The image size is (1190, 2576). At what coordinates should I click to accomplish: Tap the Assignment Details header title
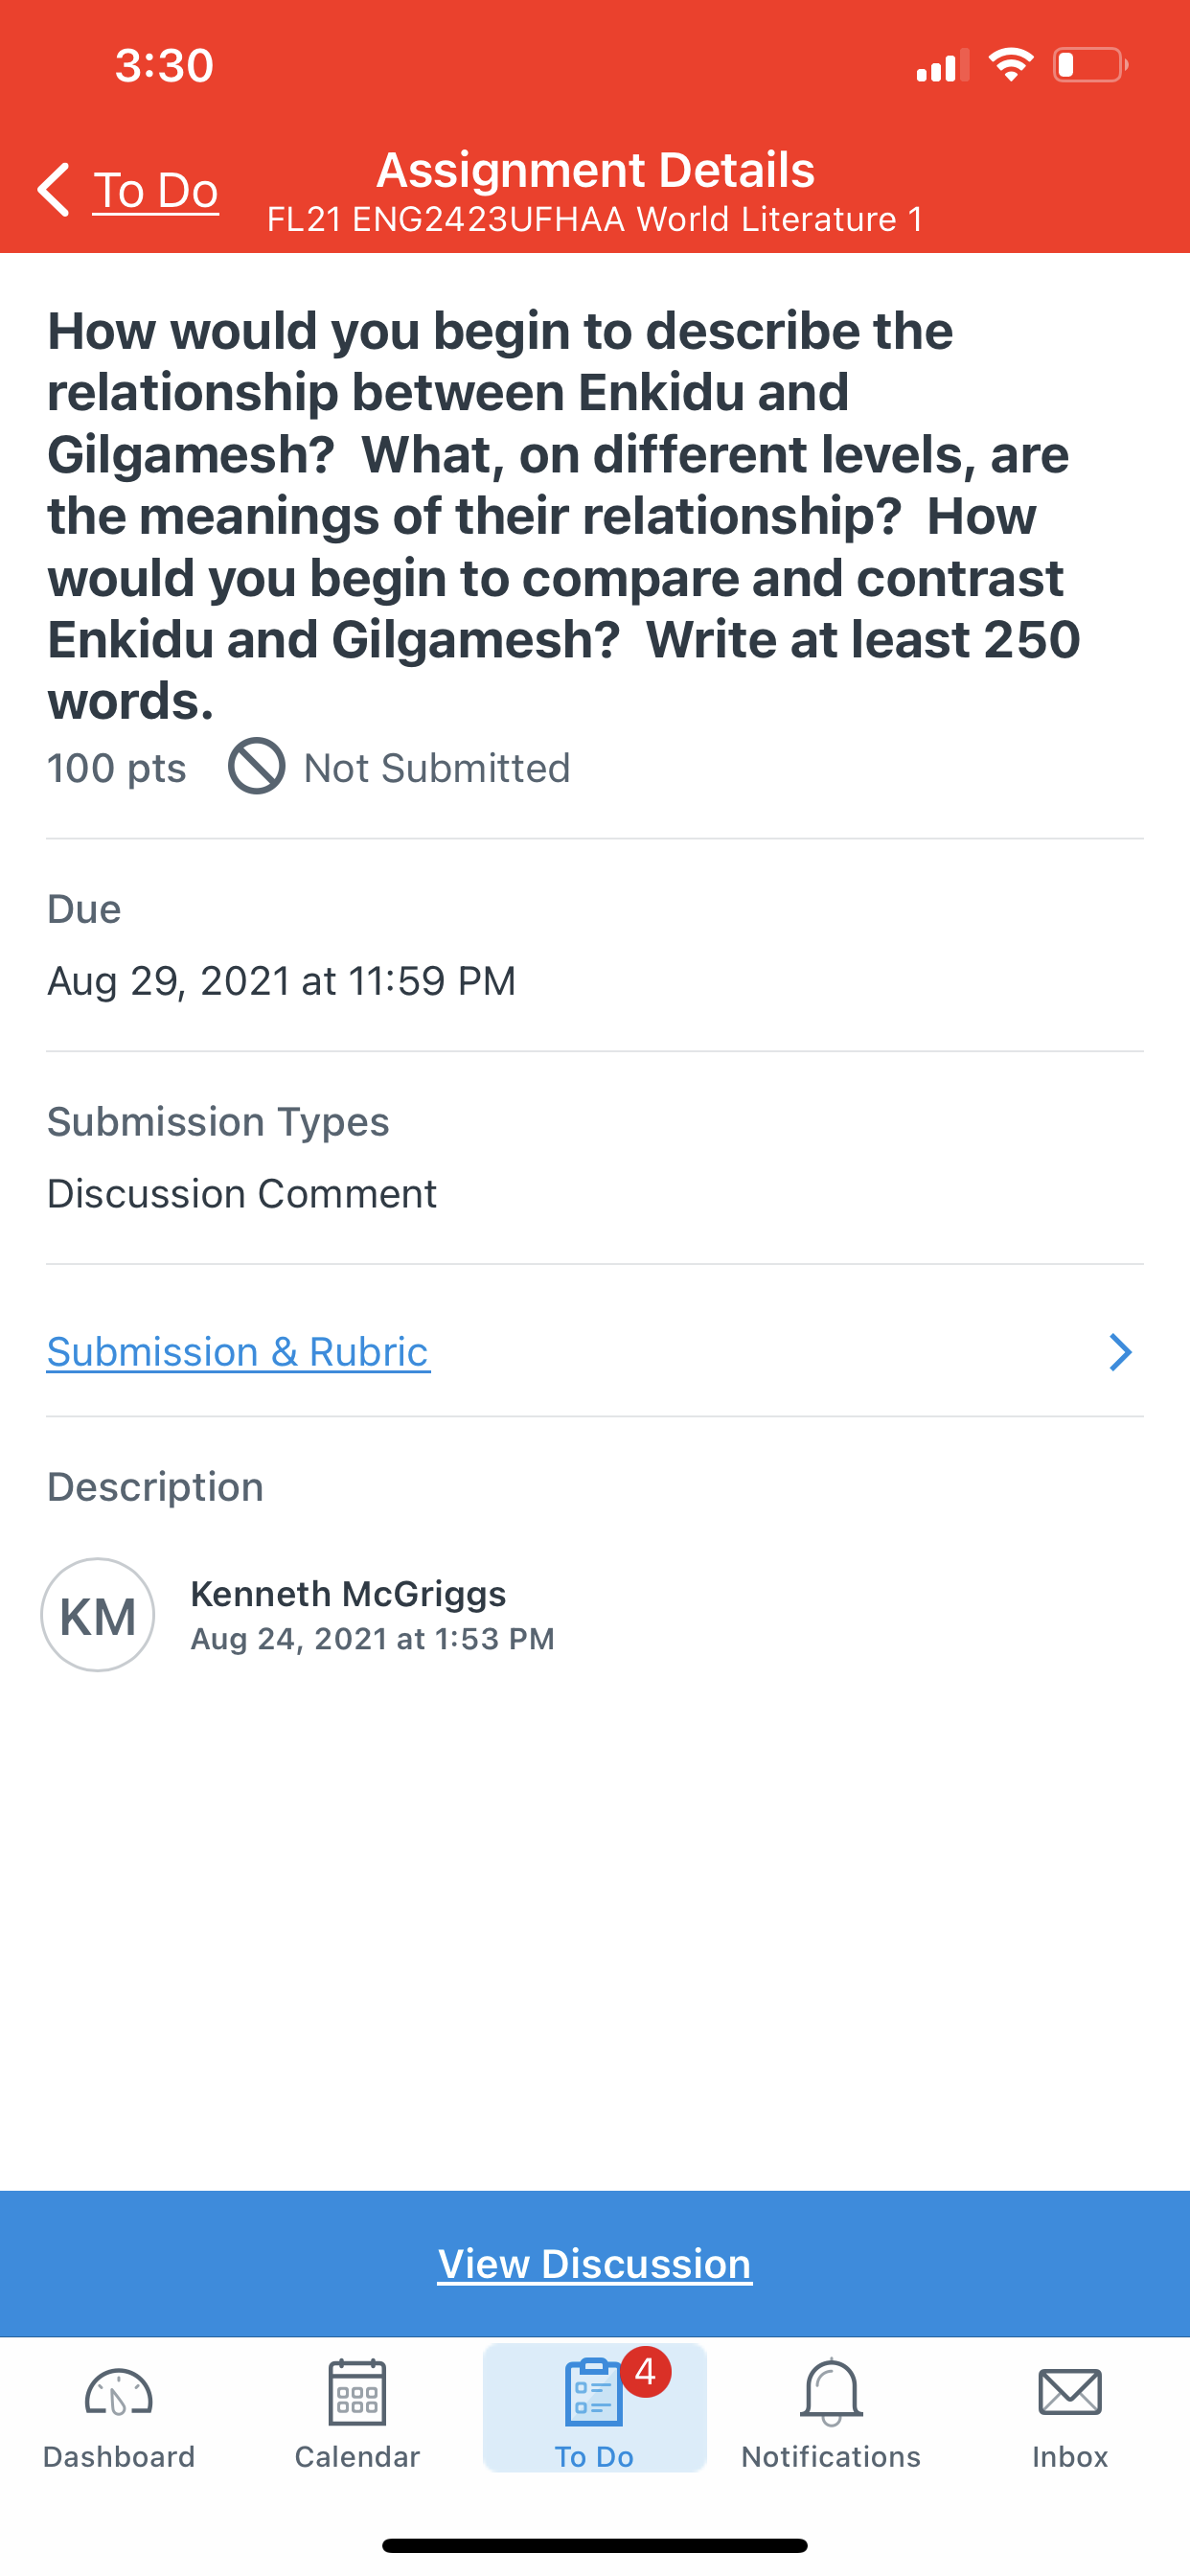click(595, 170)
